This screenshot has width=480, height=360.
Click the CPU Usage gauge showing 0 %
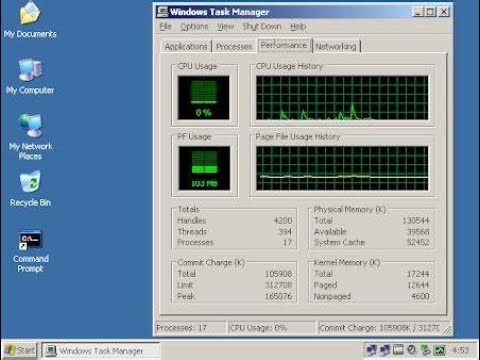[203, 98]
